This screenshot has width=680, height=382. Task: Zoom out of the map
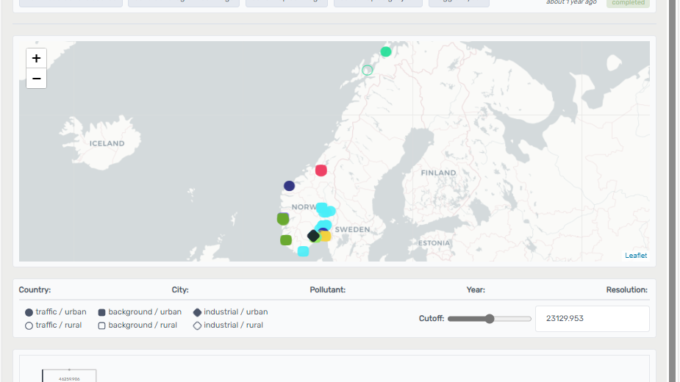36,78
